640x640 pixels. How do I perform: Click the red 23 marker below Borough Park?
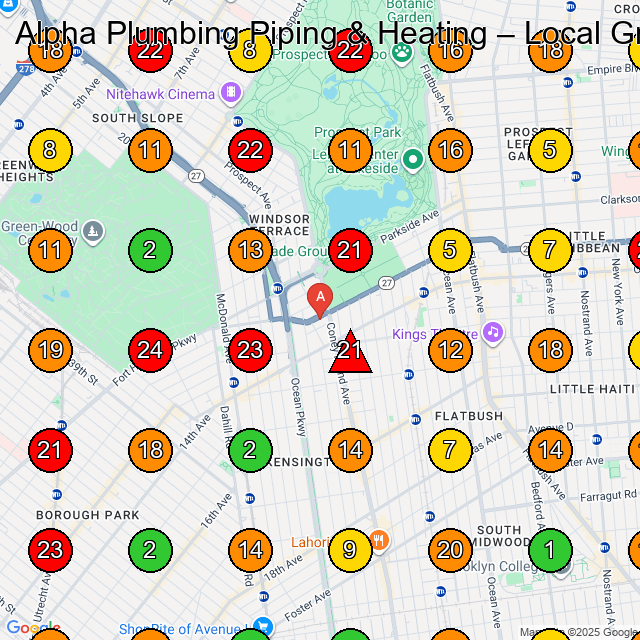click(x=50, y=550)
